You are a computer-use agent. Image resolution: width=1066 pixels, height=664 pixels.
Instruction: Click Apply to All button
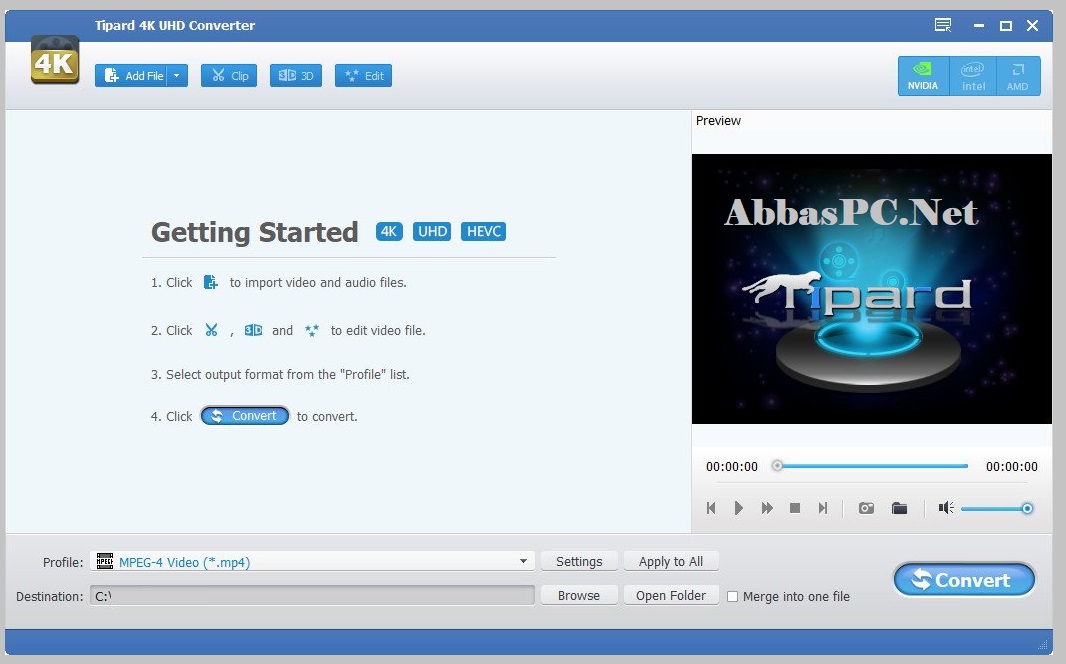(x=671, y=561)
